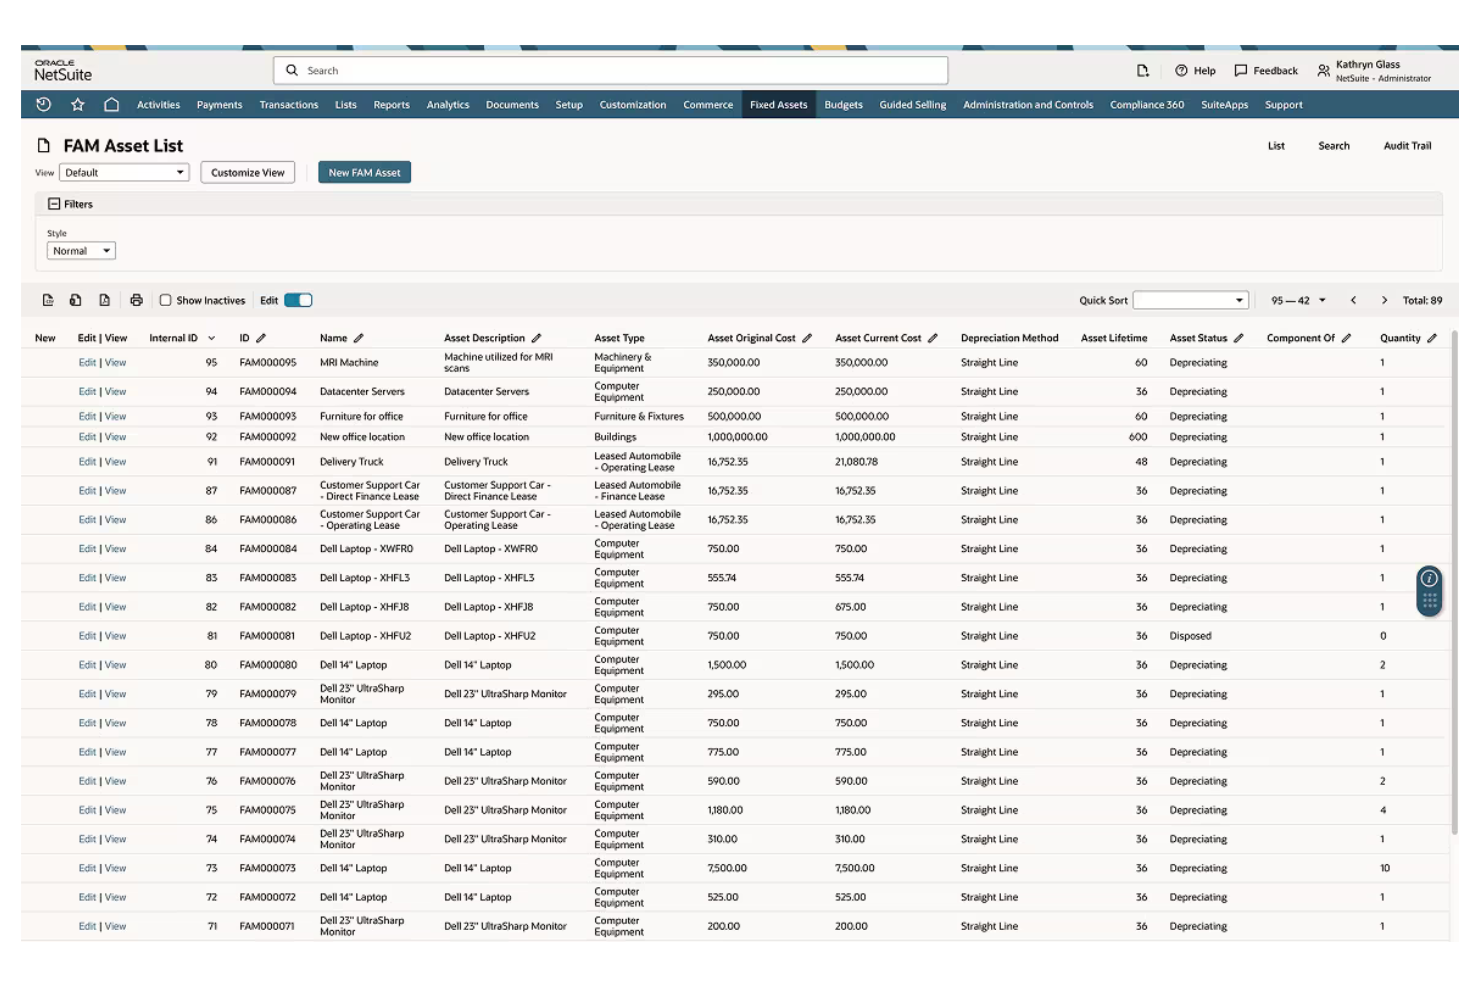Export the asset list as PDF
1480x987 pixels.
104,299
